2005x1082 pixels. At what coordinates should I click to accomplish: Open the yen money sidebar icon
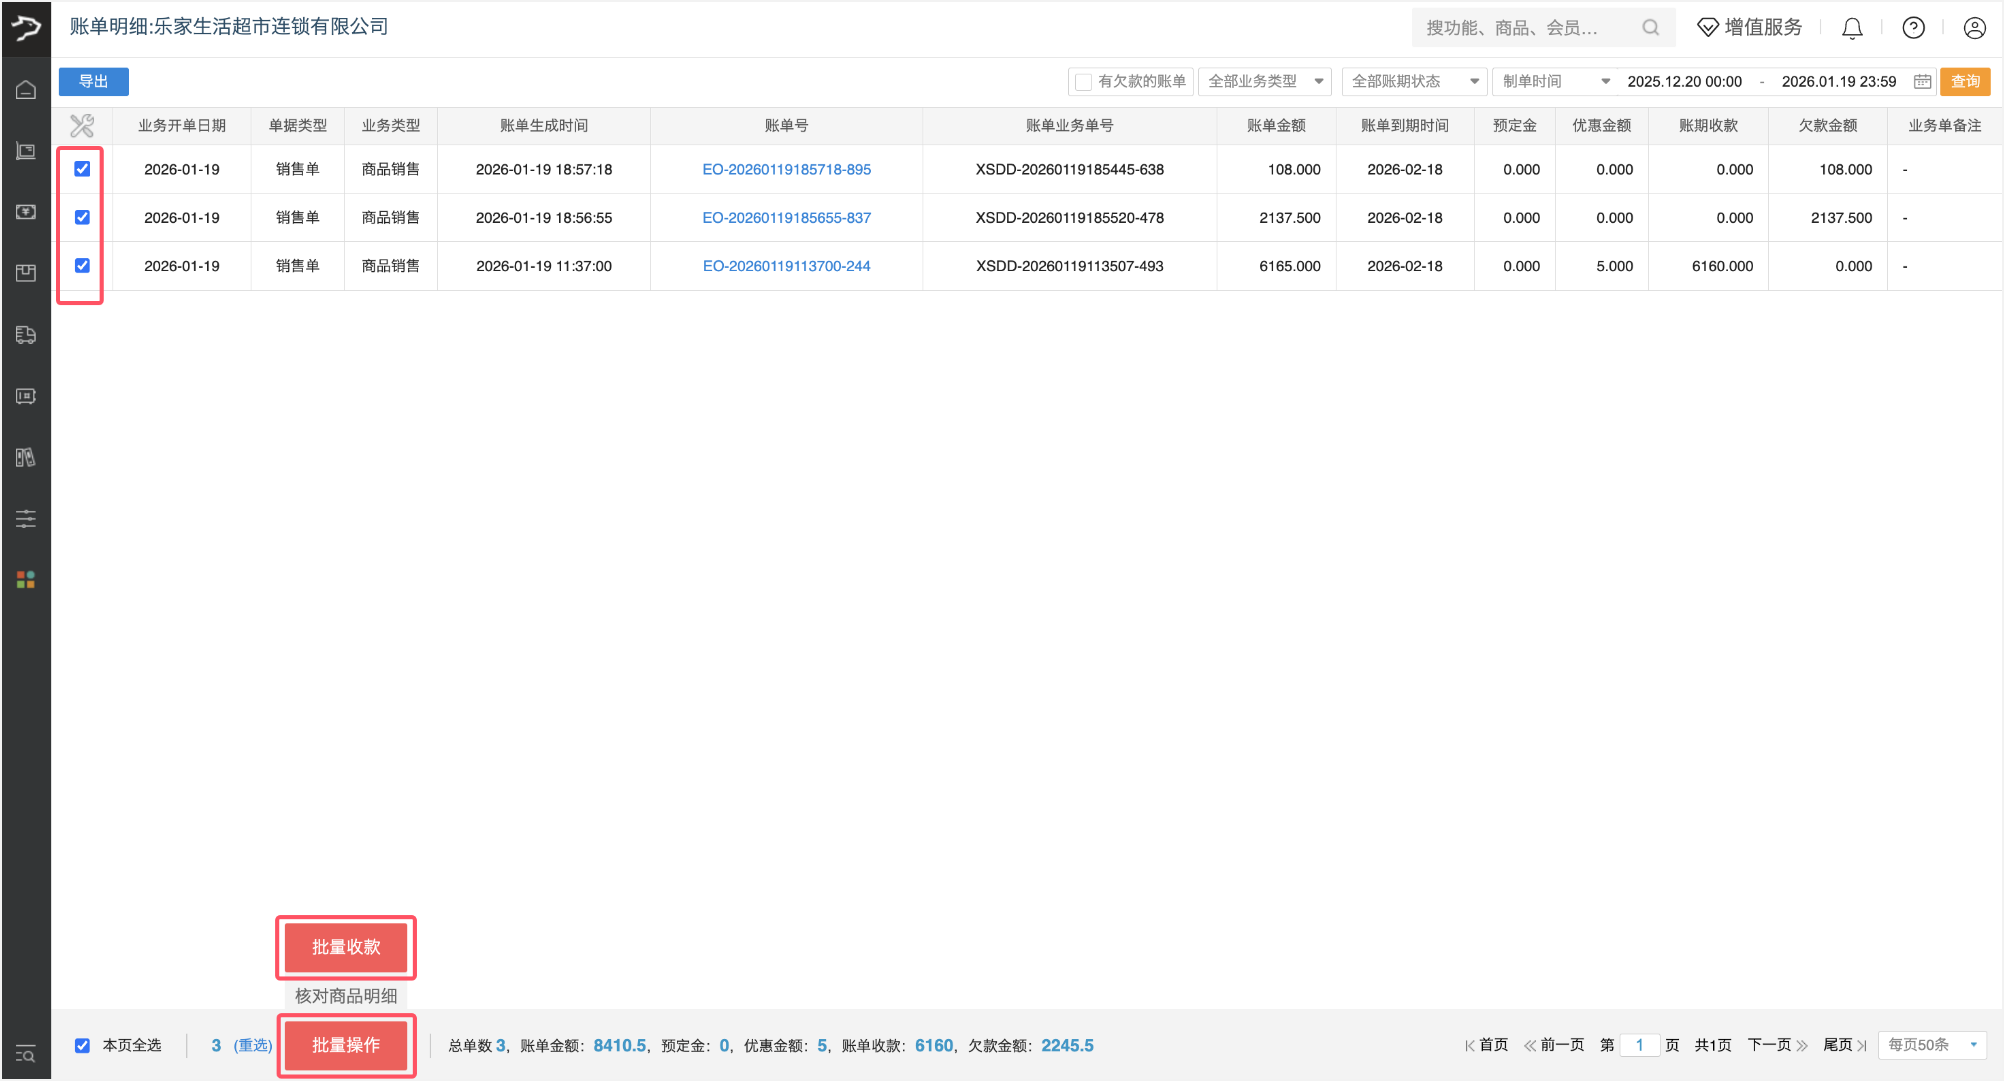click(26, 212)
